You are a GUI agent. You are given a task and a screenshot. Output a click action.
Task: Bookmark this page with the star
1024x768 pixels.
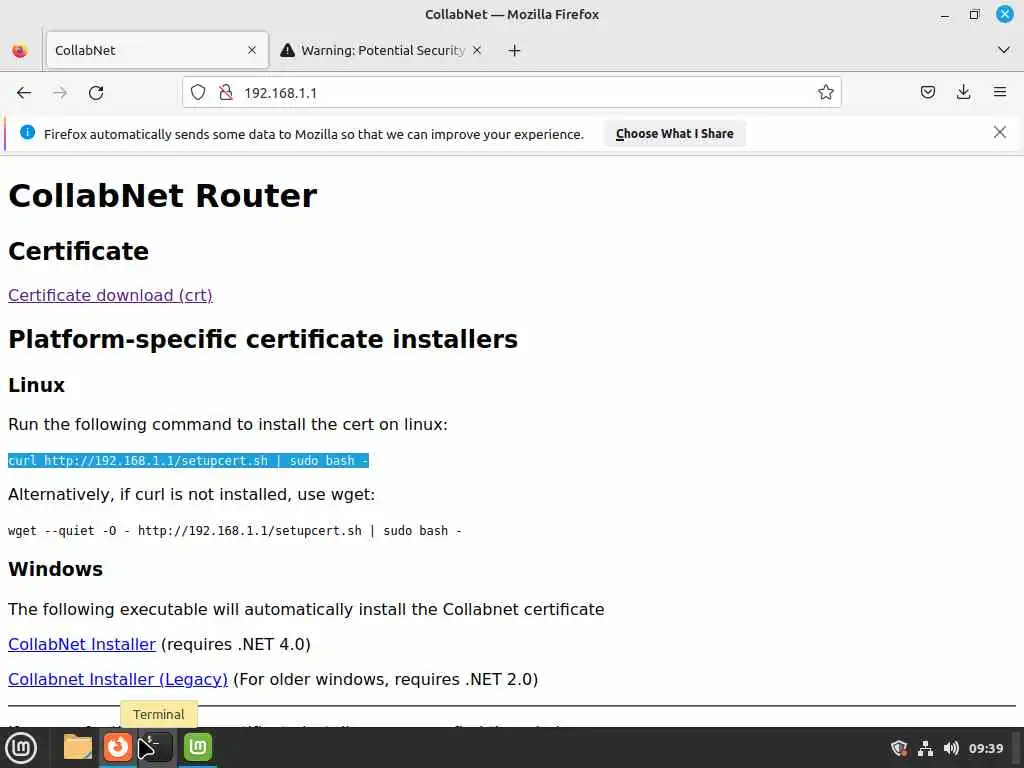tap(825, 93)
